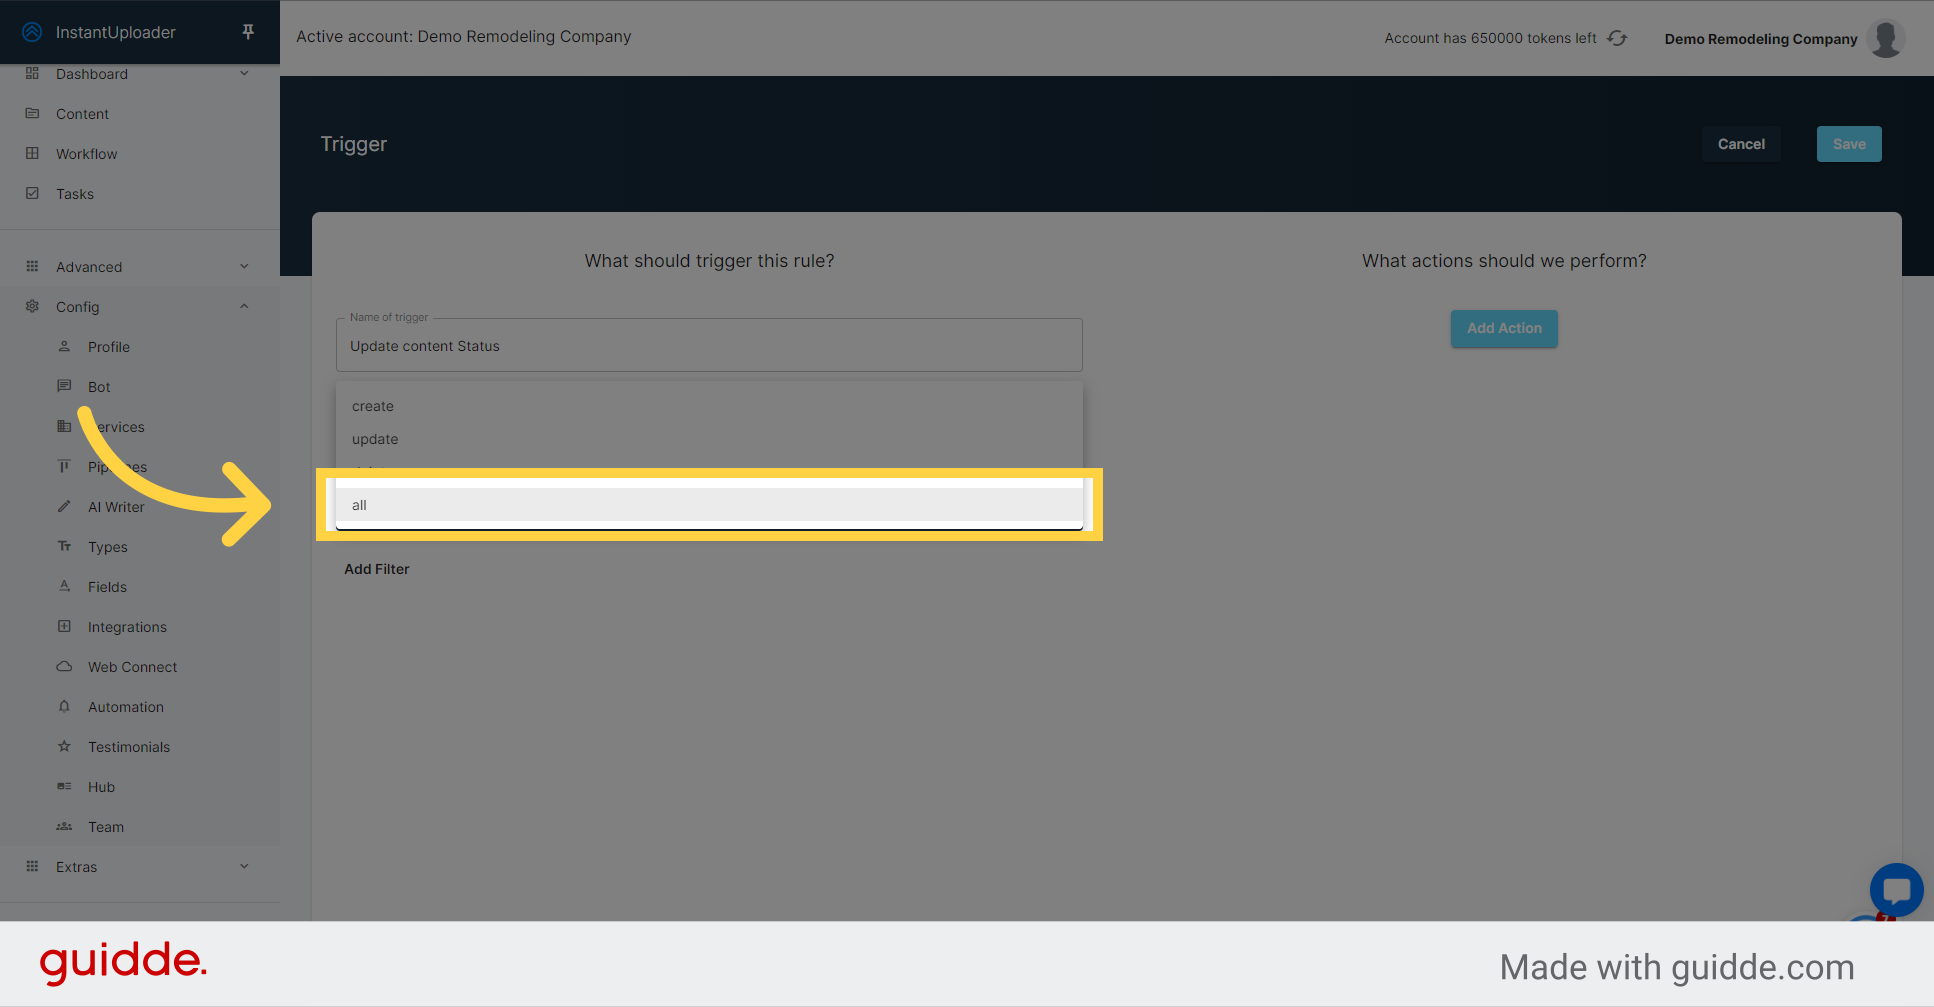Click inside the Name of trigger field
1934x1007 pixels.
pos(709,345)
